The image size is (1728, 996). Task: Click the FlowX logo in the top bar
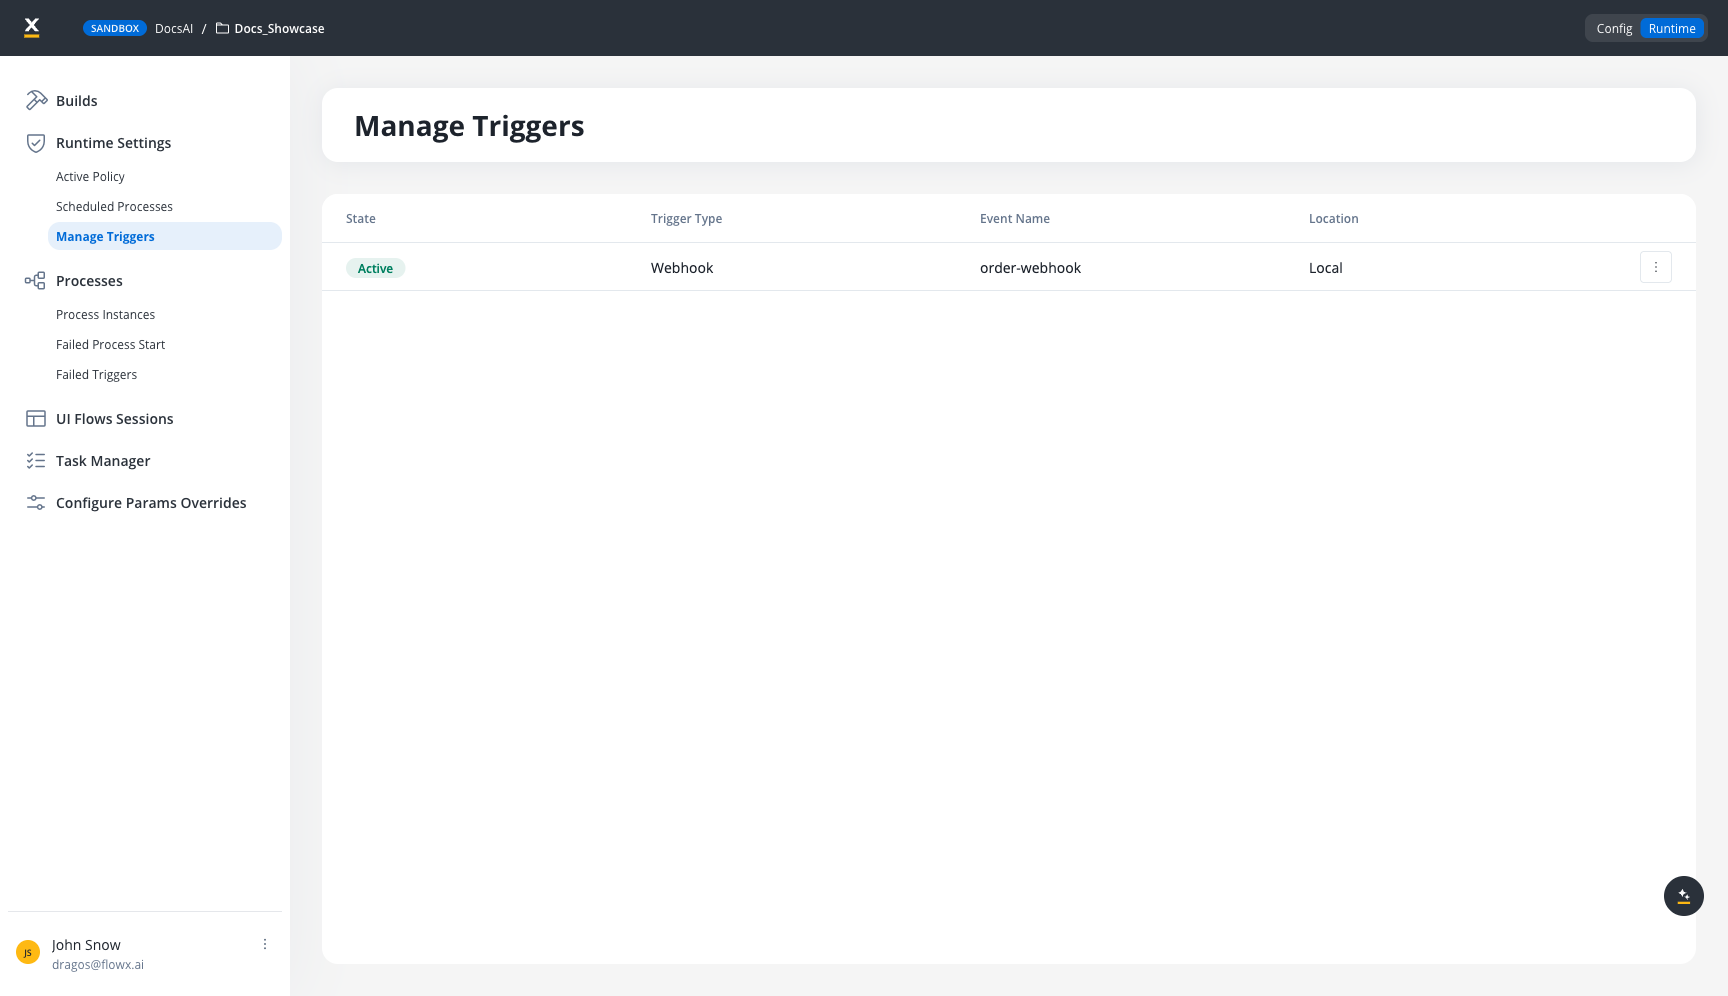click(32, 27)
